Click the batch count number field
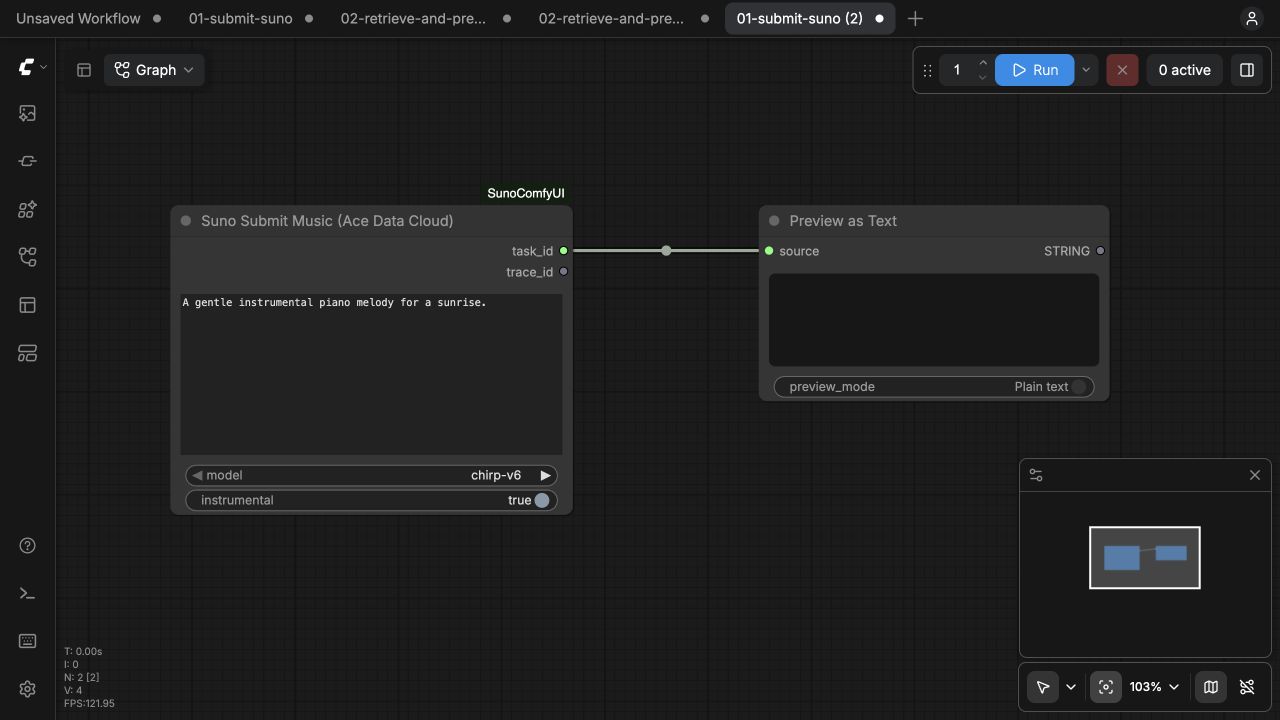The height and width of the screenshot is (720, 1280). 957,70
